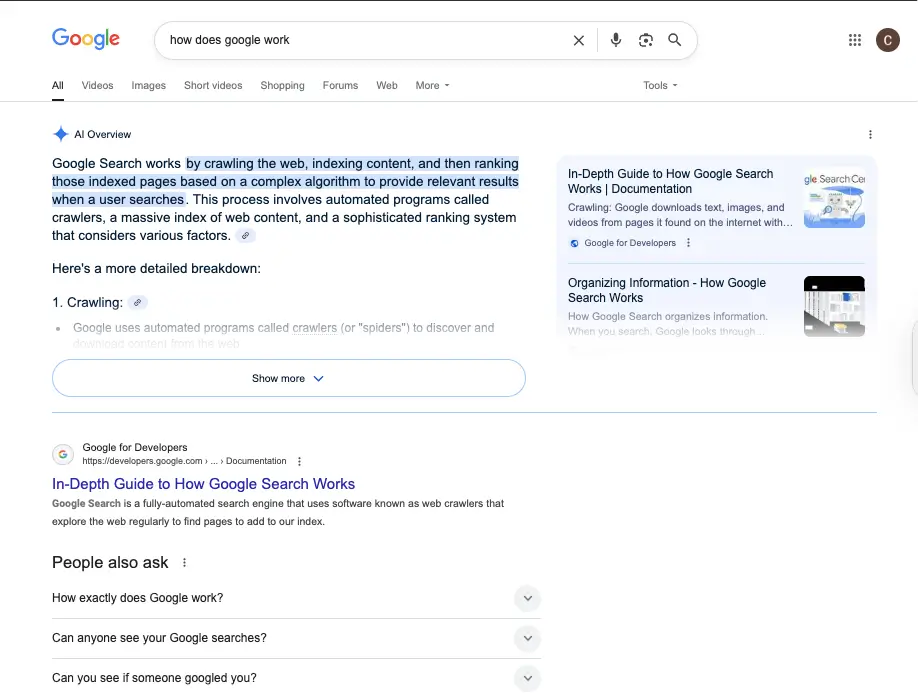Switch to the Videos tab
Viewport: 918px width, 698px height.
[x=97, y=85]
